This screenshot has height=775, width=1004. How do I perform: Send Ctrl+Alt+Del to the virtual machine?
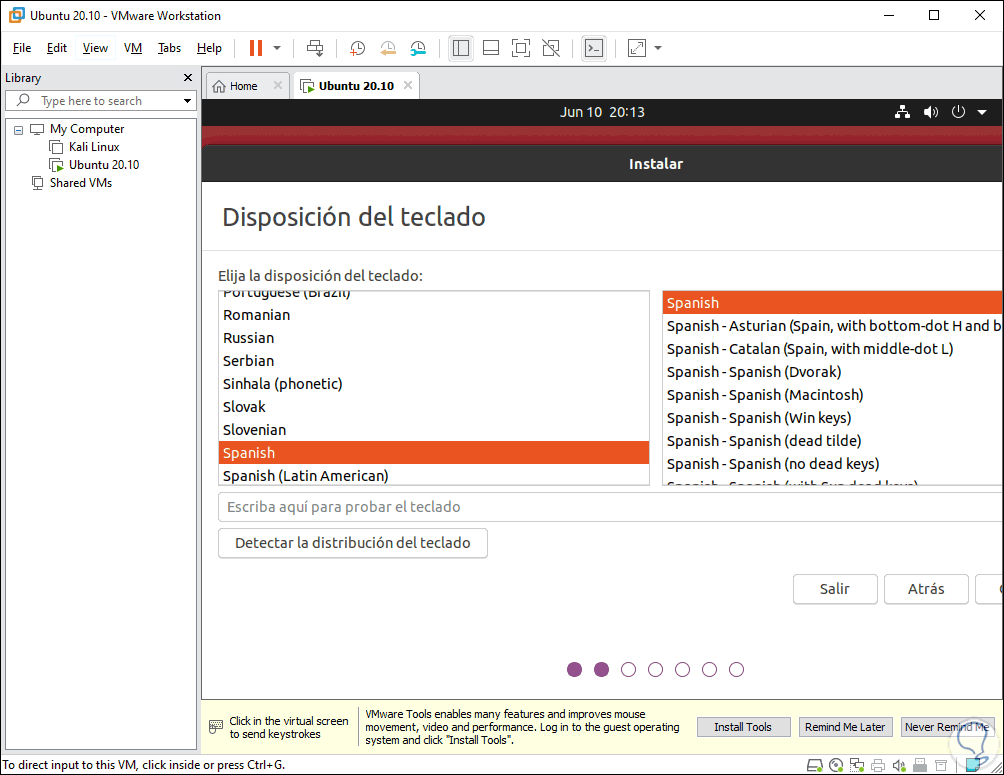point(315,48)
